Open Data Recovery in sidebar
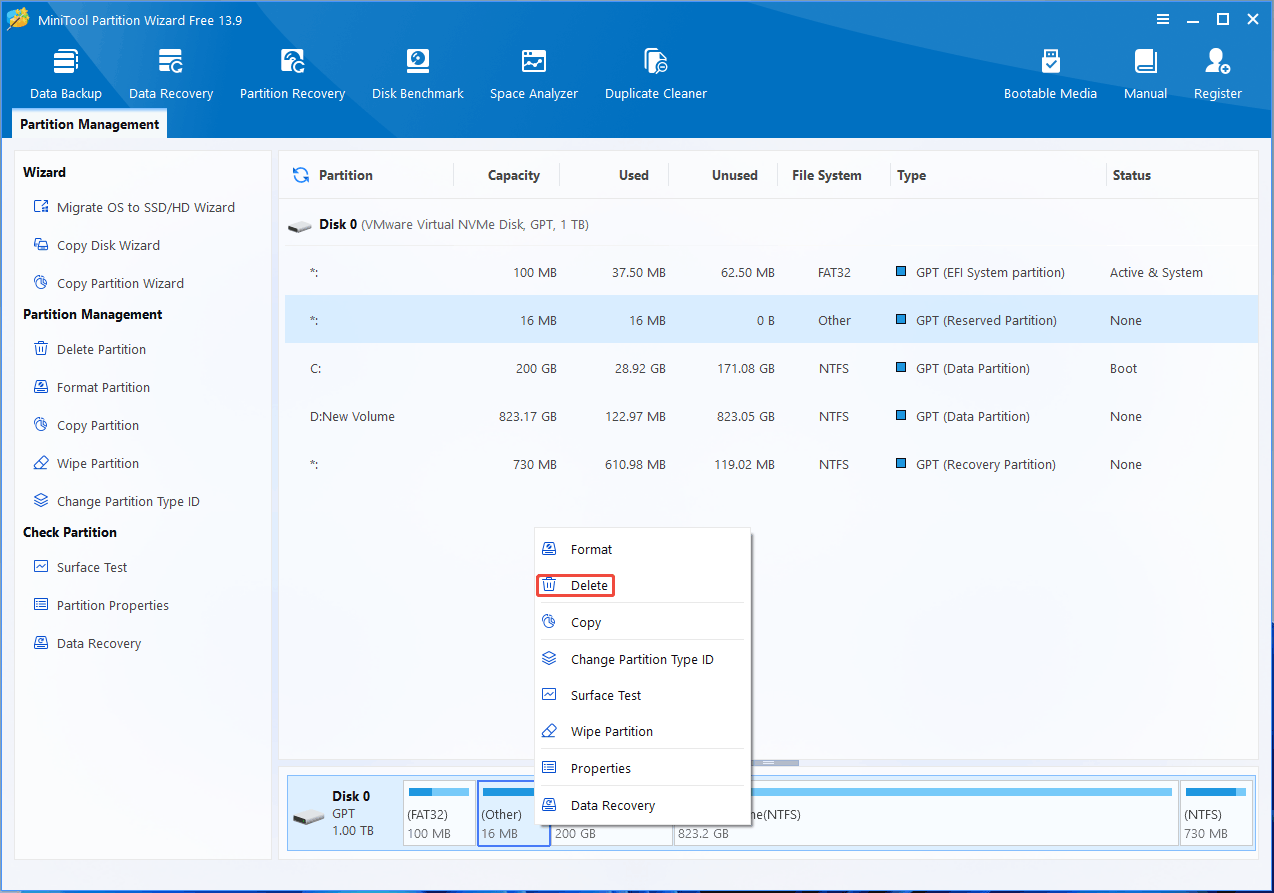The image size is (1274, 893). tap(87, 643)
